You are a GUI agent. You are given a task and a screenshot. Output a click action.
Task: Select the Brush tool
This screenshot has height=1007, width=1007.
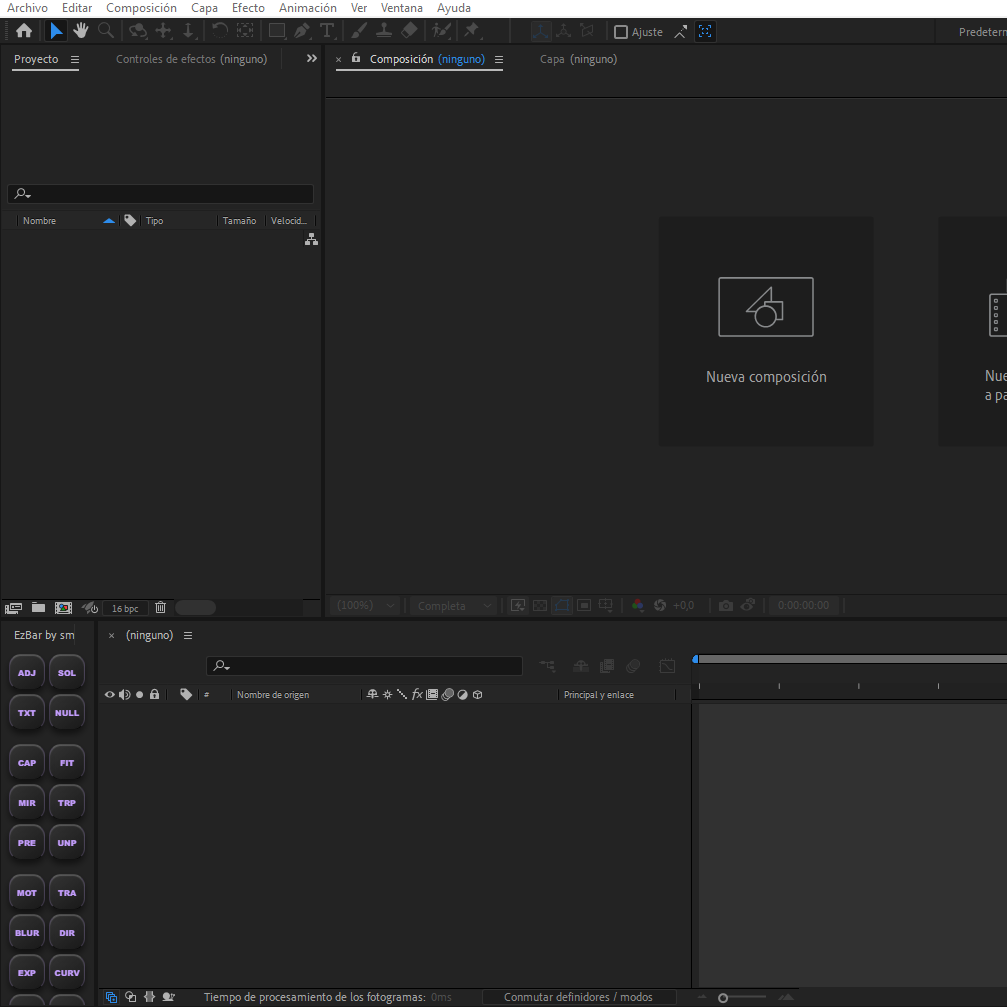[x=359, y=31]
